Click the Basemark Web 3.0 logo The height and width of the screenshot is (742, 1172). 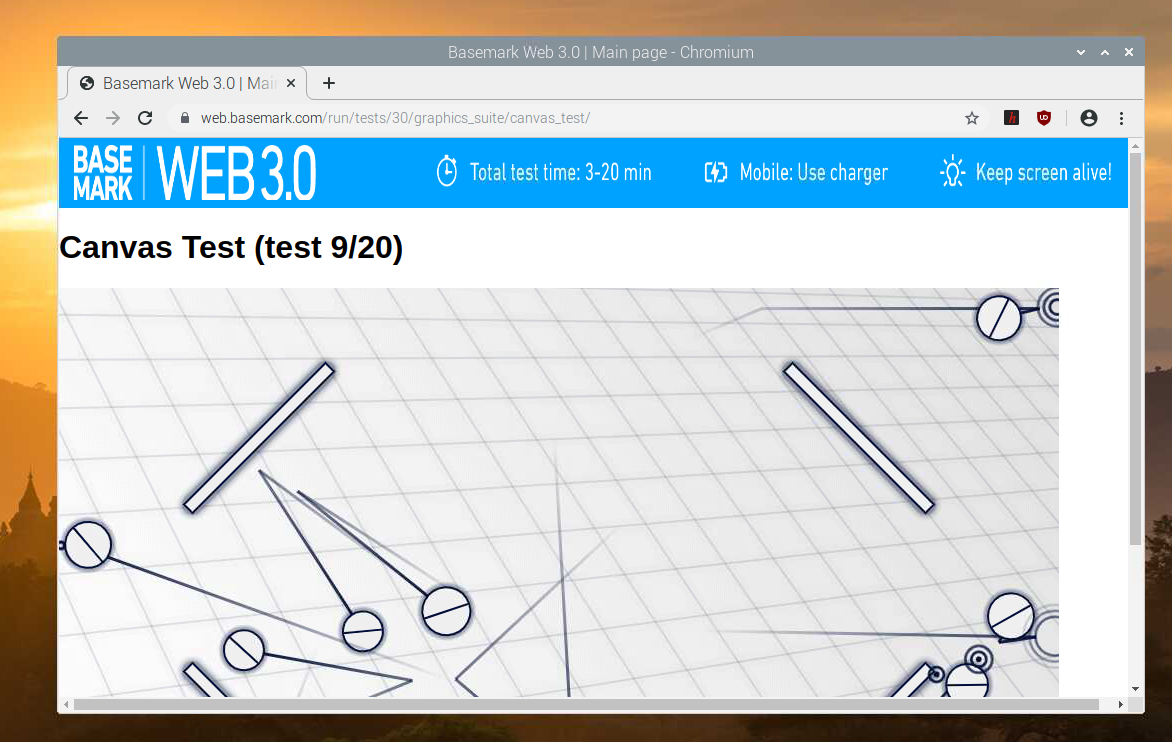194,173
